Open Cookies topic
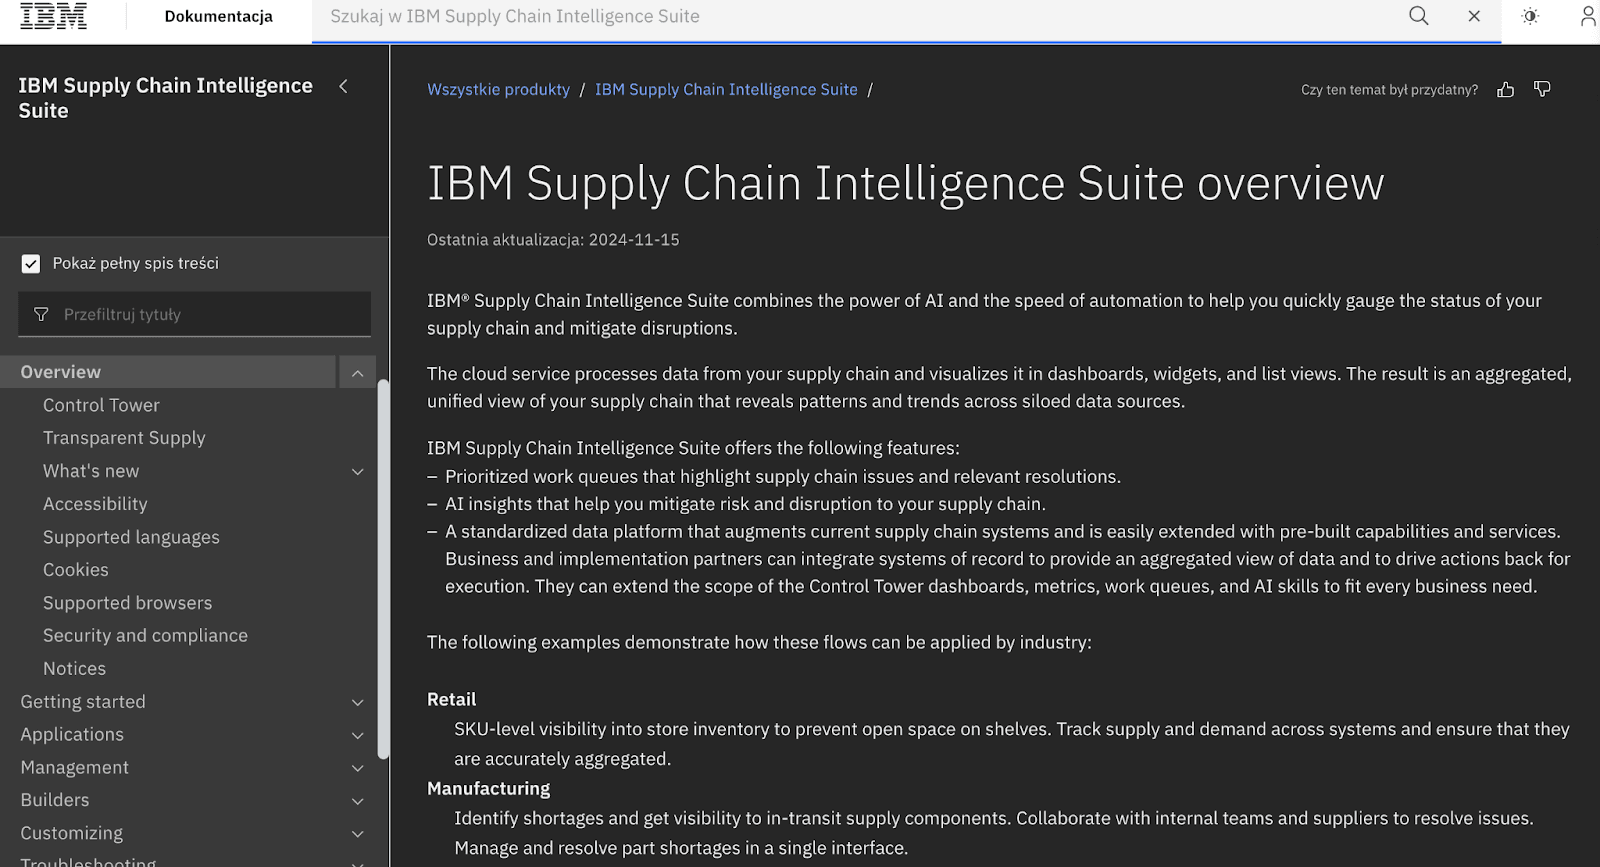Viewport: 1600px width, 867px height. tap(76, 570)
